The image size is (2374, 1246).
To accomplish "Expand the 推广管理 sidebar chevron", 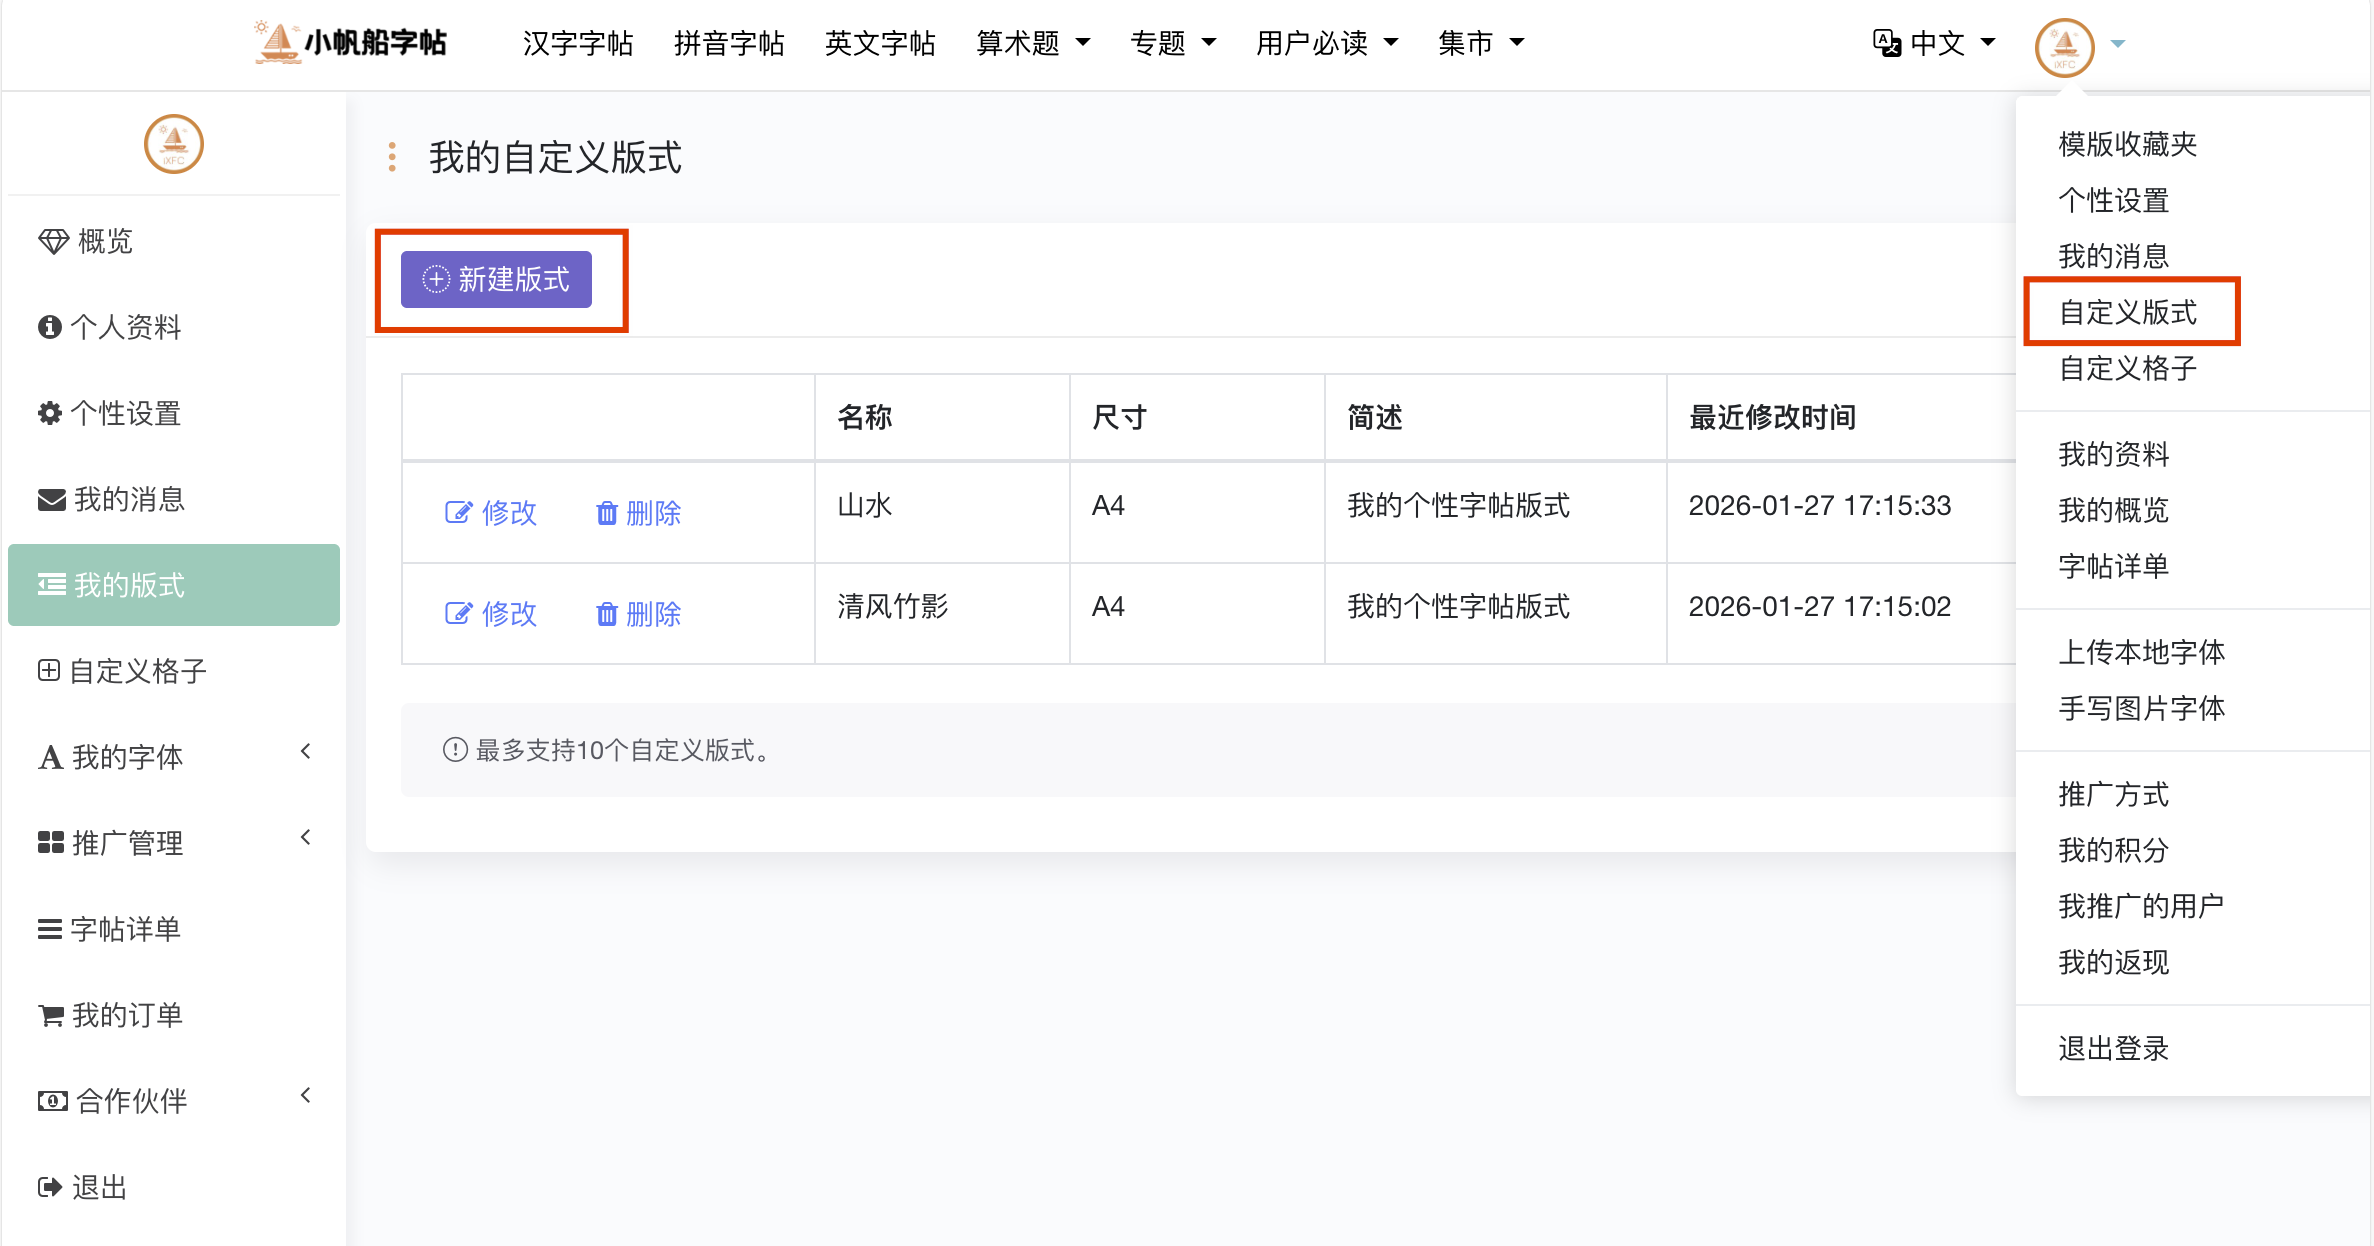I will (x=306, y=837).
